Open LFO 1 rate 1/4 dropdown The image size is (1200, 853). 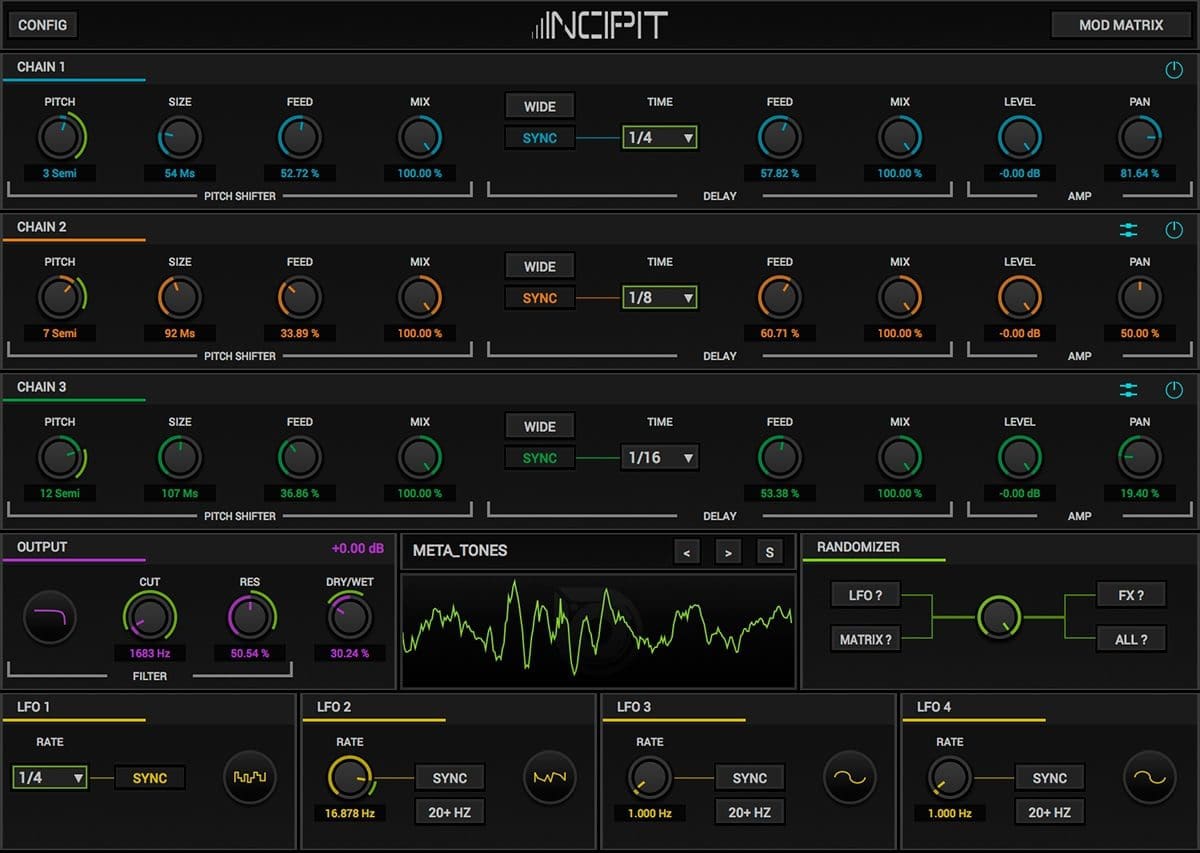(50, 778)
